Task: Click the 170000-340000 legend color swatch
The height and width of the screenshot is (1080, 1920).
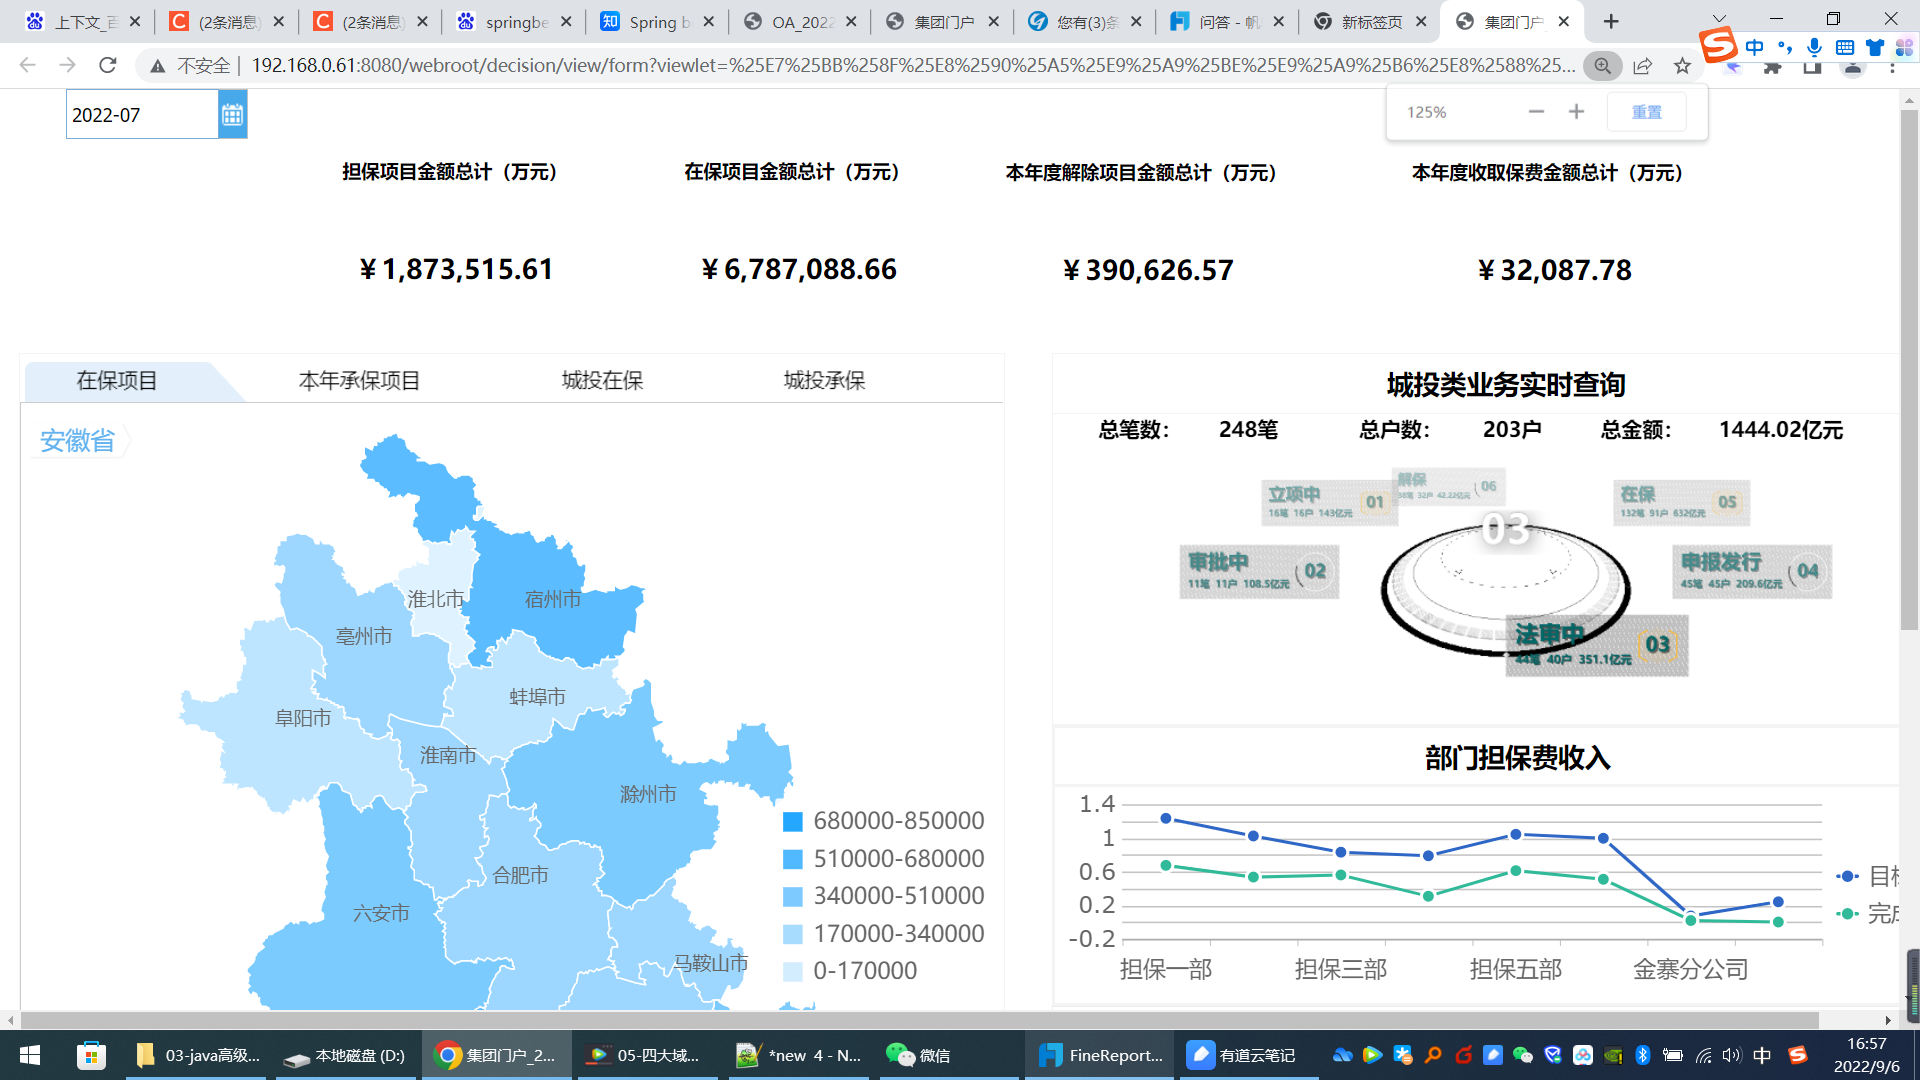Action: click(x=792, y=934)
